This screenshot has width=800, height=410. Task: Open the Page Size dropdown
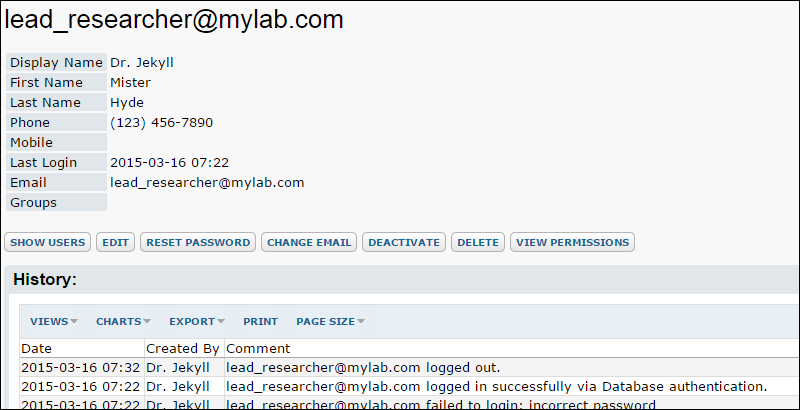point(331,321)
